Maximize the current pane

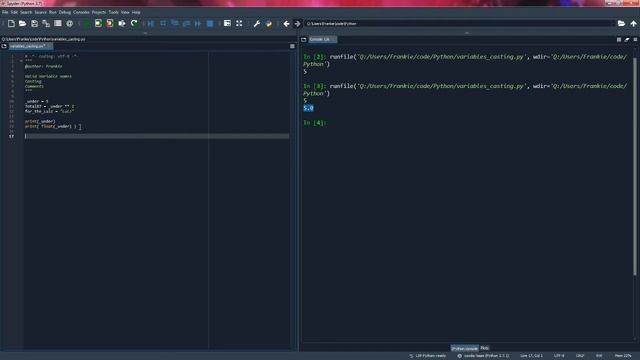tap(227, 24)
